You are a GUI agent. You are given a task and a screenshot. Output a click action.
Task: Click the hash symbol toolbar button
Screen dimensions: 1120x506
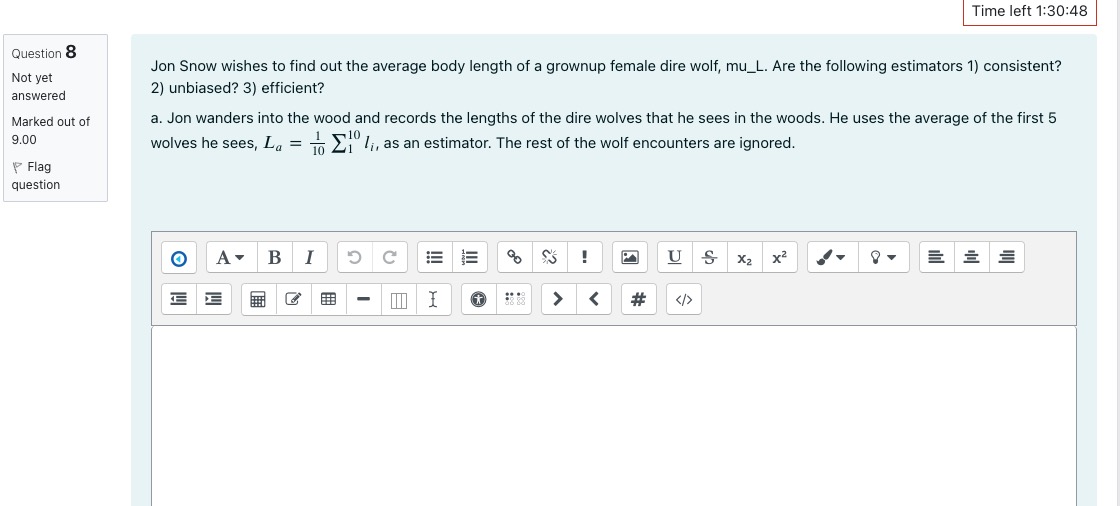click(x=639, y=299)
